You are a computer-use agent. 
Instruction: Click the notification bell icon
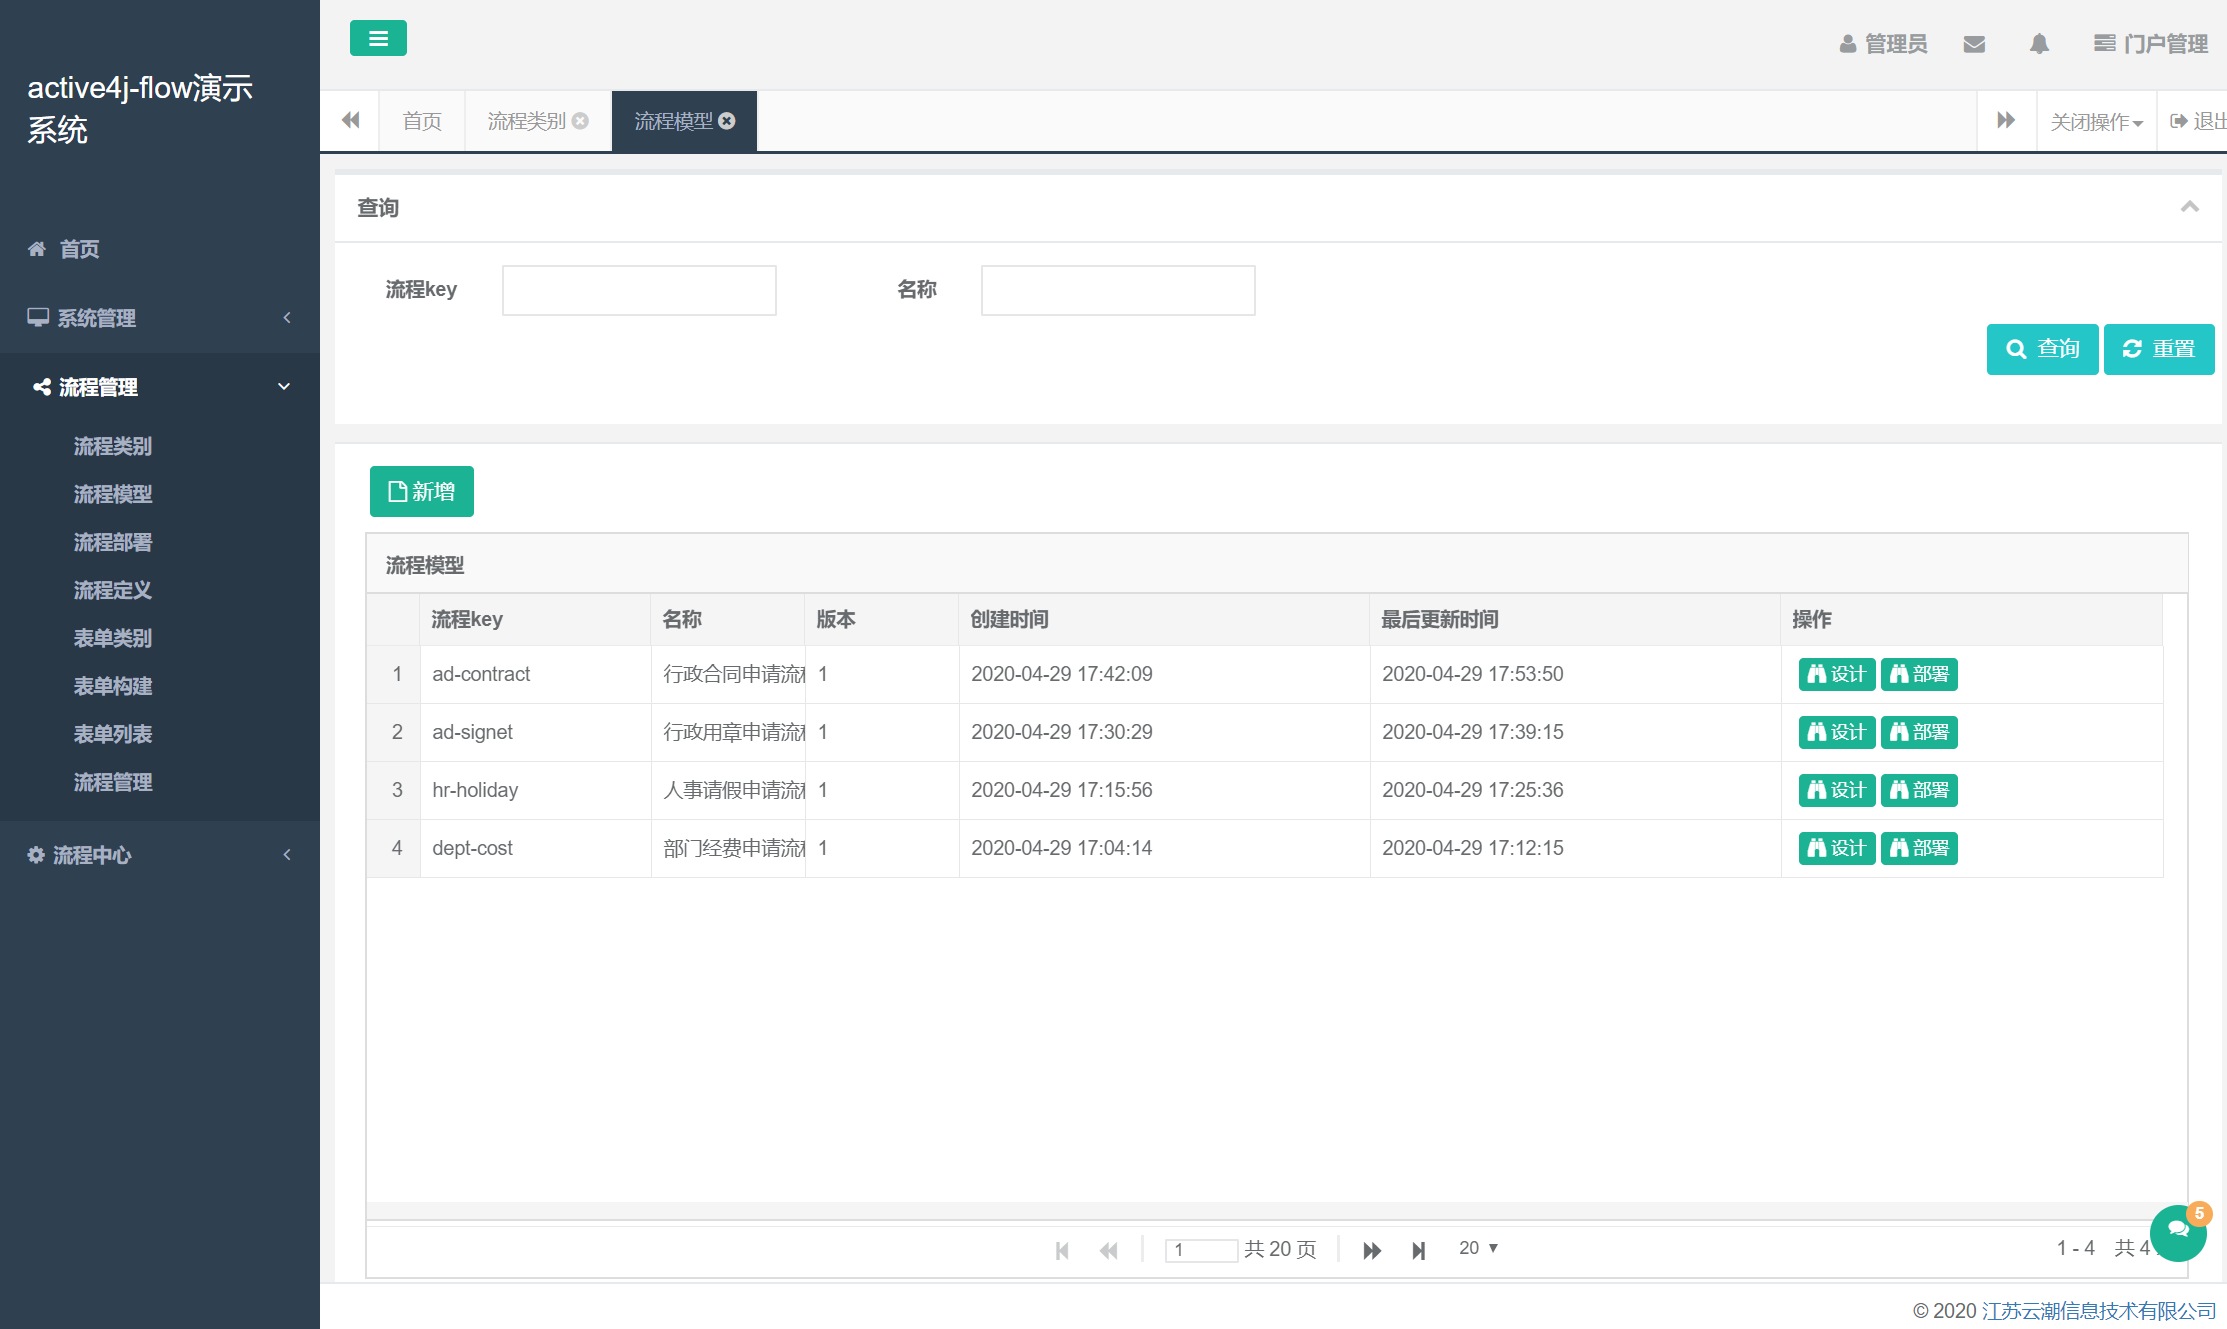(2039, 44)
